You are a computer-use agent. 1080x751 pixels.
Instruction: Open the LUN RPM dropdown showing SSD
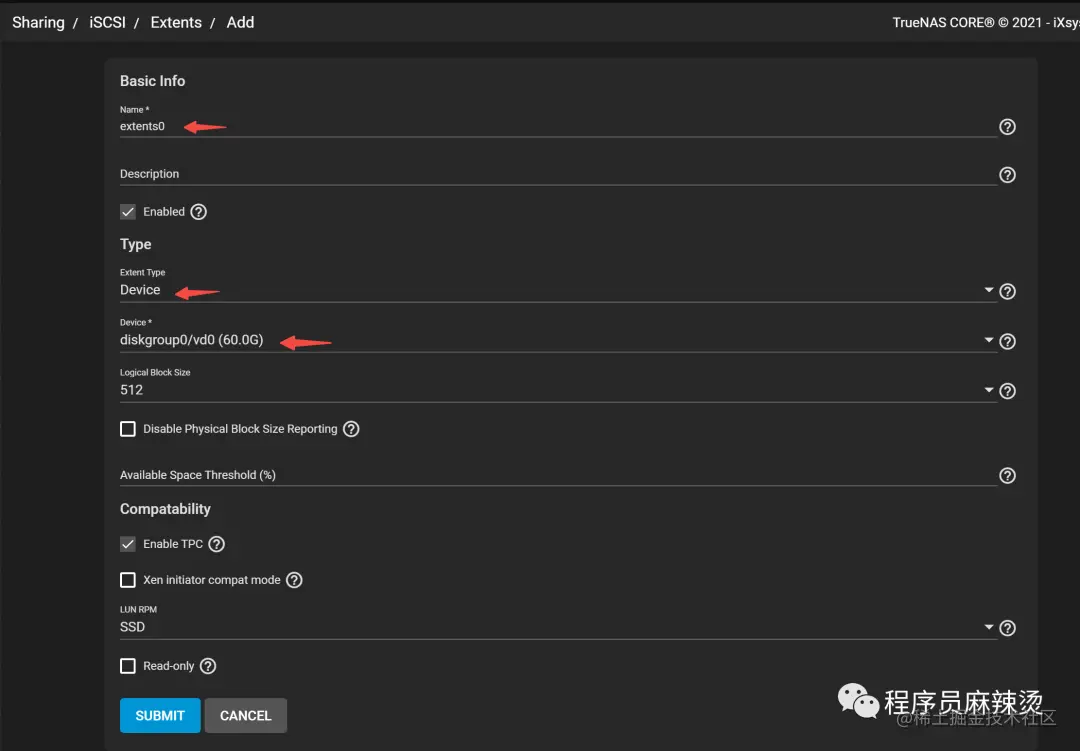point(558,627)
